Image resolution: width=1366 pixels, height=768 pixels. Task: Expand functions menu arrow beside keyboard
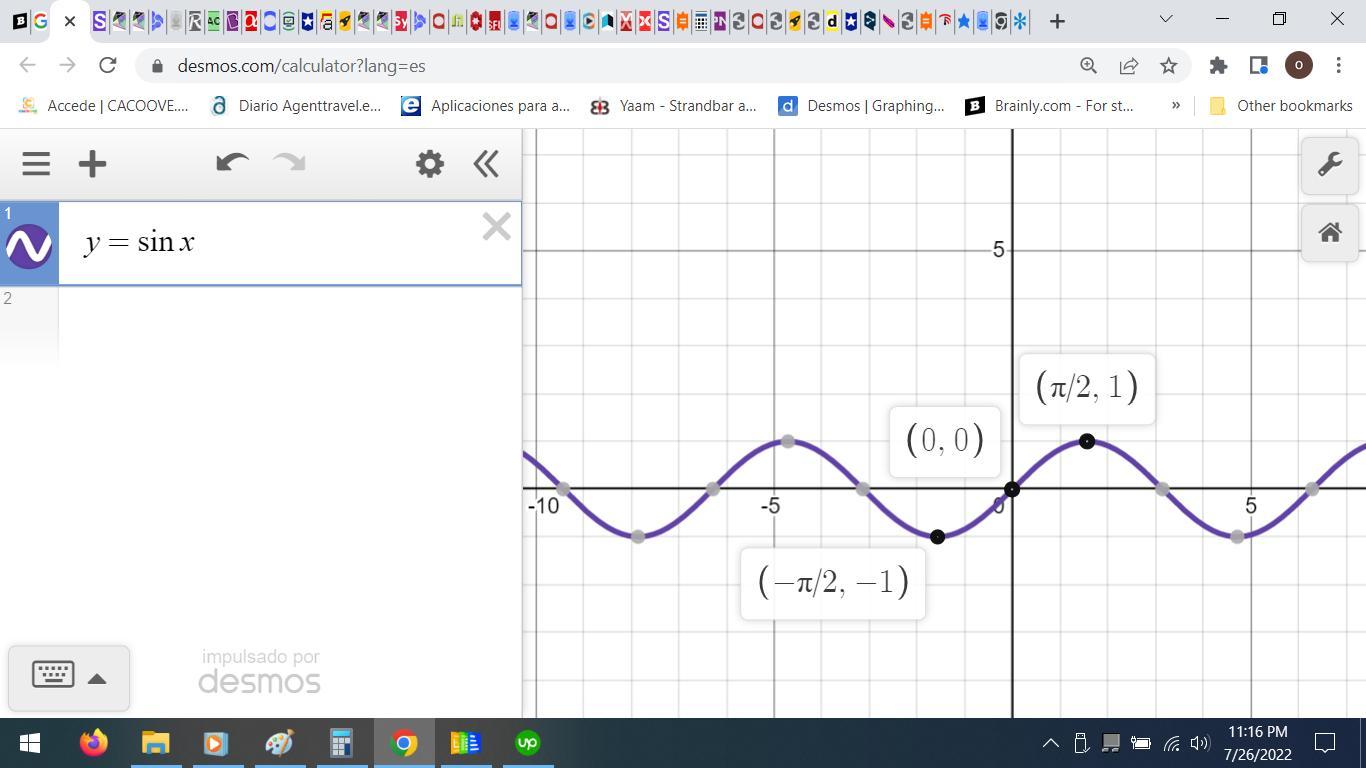tap(97, 679)
